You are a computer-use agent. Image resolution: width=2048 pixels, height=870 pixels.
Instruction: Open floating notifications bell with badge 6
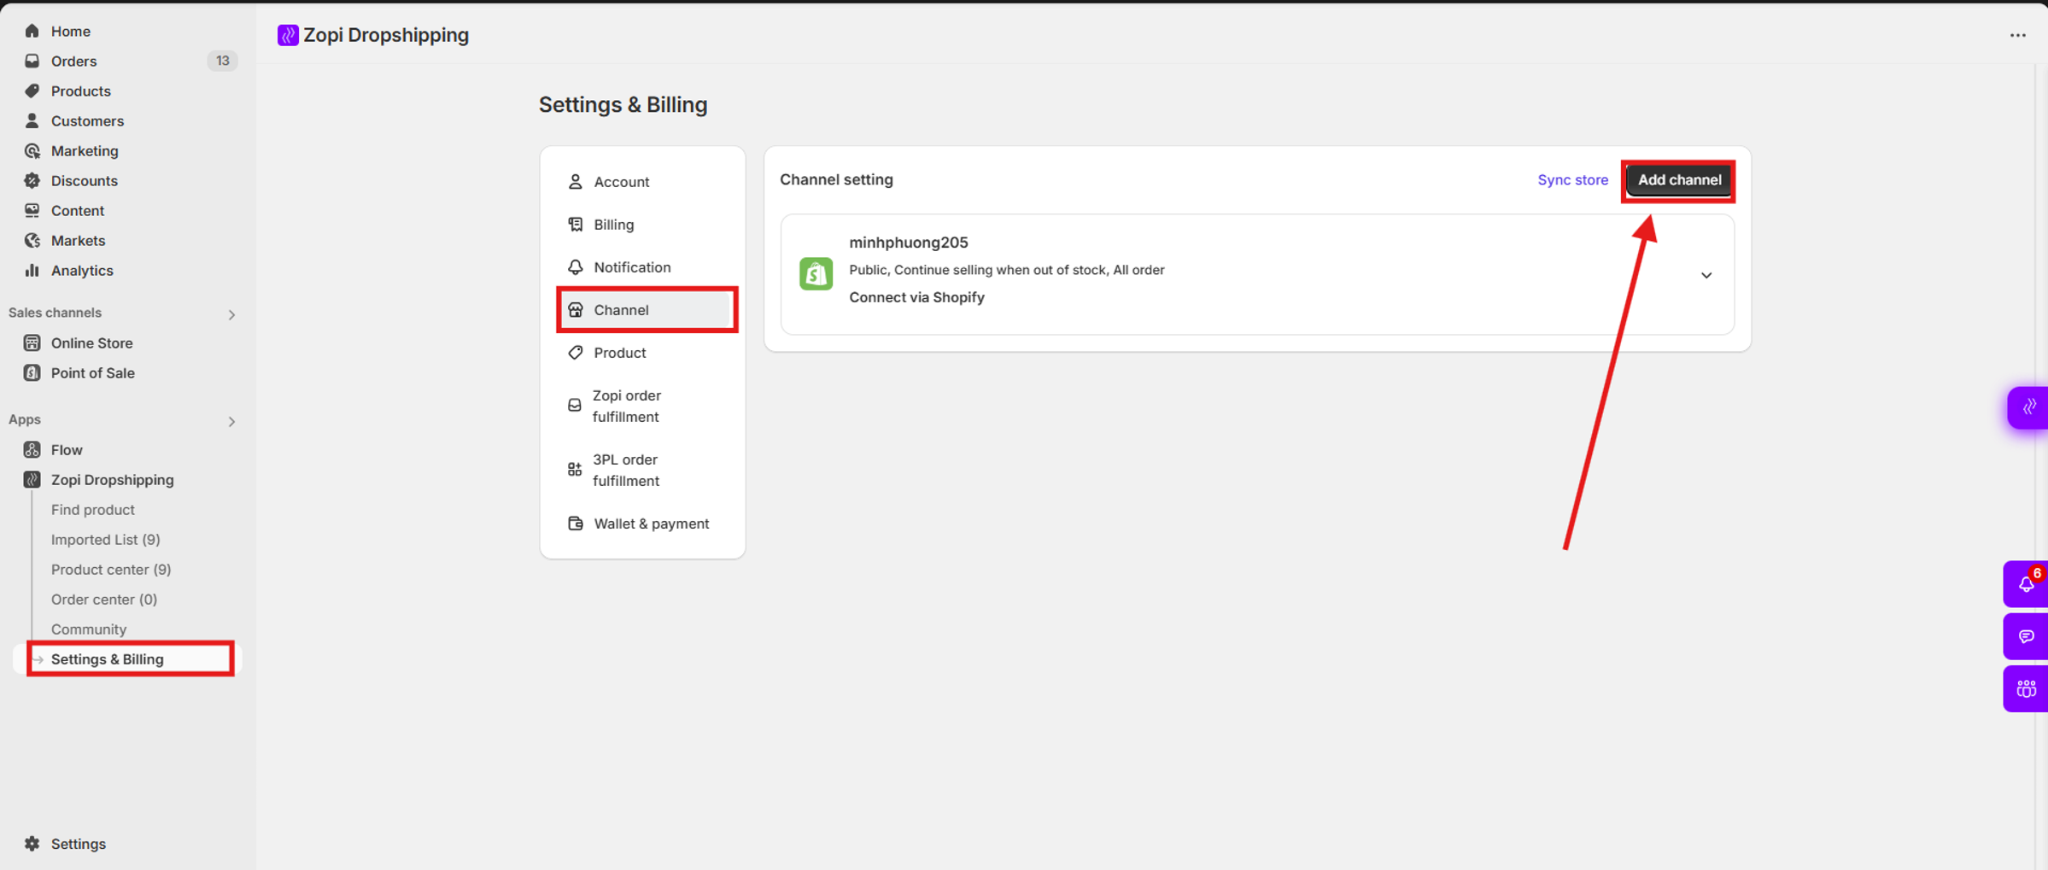click(x=2026, y=584)
